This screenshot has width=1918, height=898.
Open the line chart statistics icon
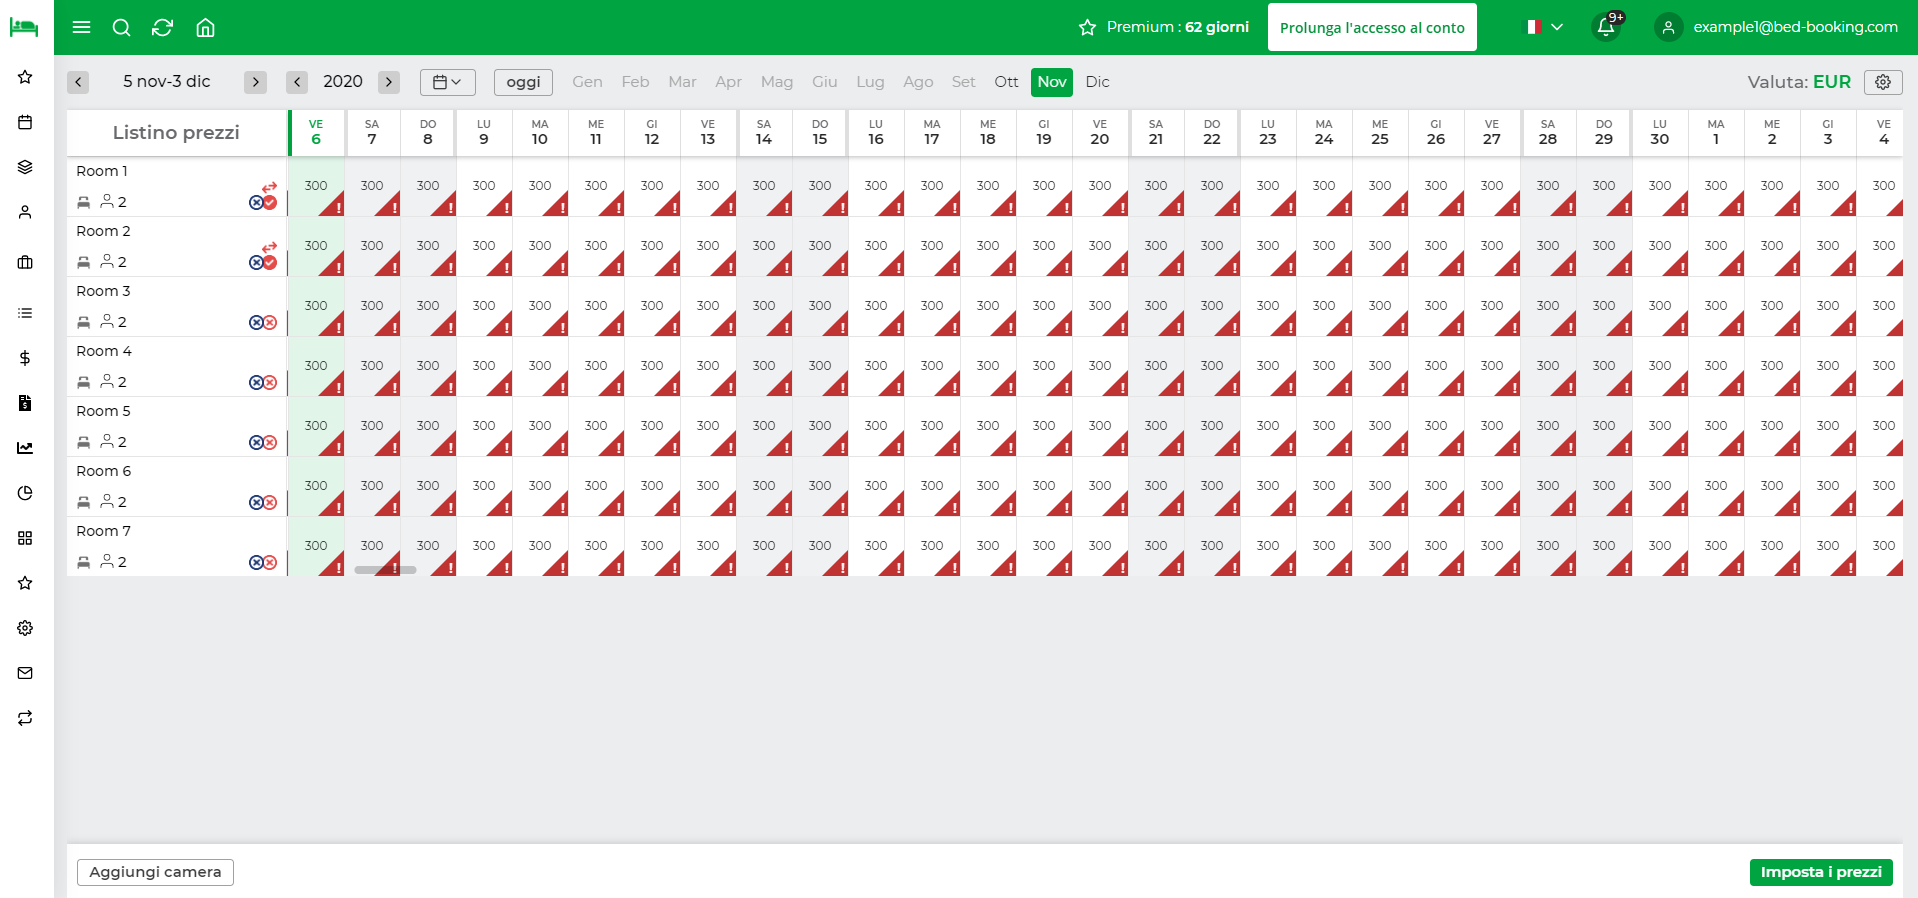click(26, 448)
